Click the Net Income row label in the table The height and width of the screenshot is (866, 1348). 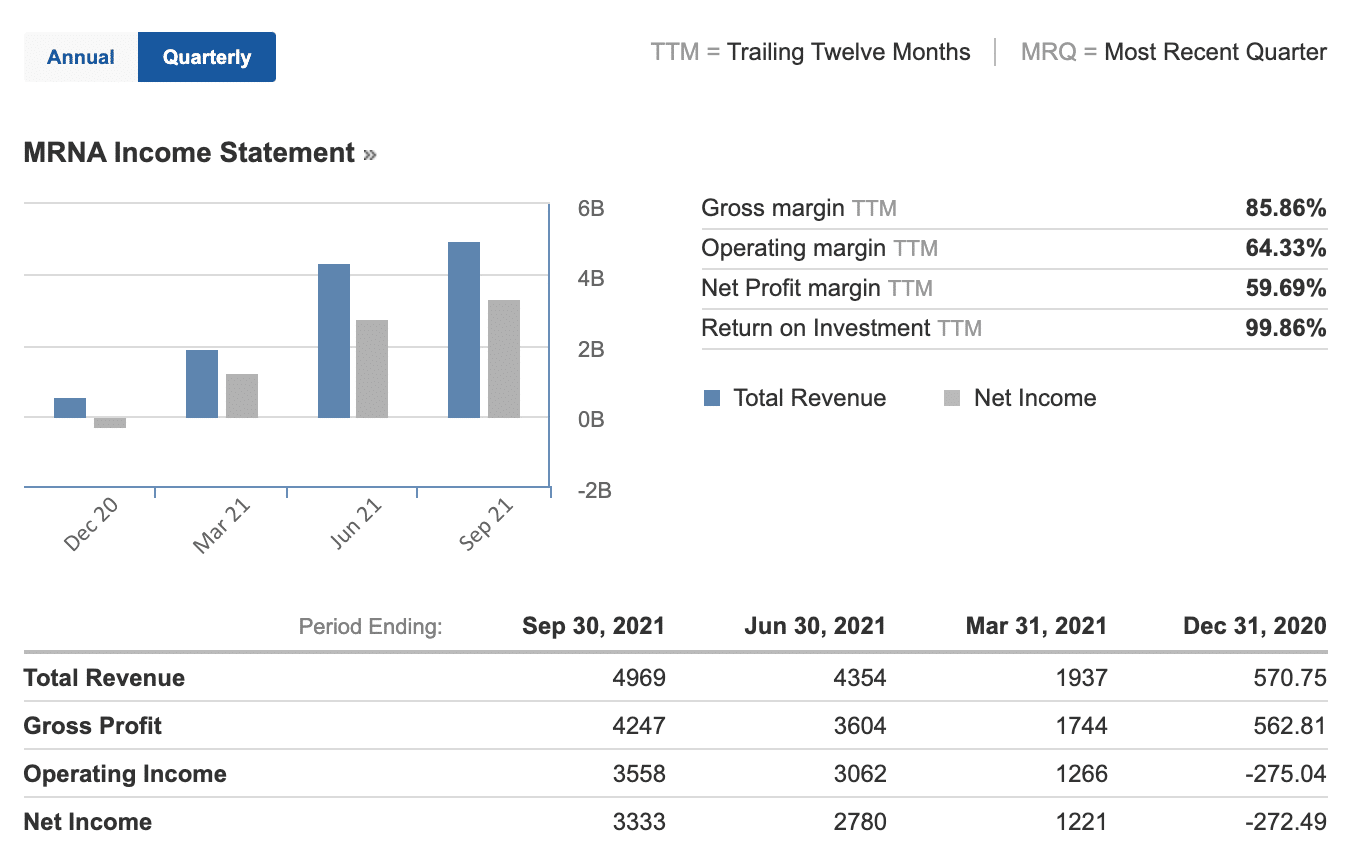88,822
